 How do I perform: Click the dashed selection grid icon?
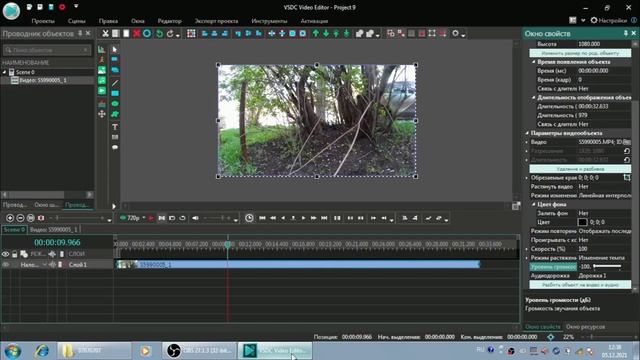[191, 33]
